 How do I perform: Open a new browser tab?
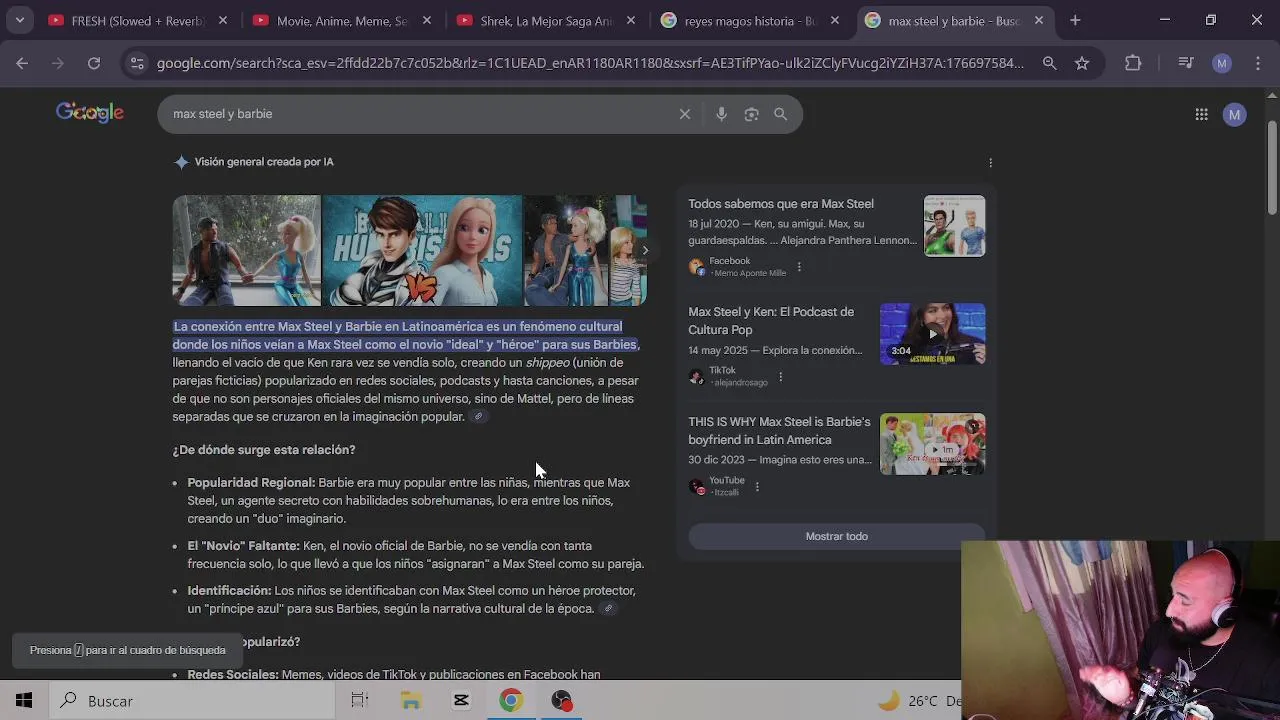1075,20
